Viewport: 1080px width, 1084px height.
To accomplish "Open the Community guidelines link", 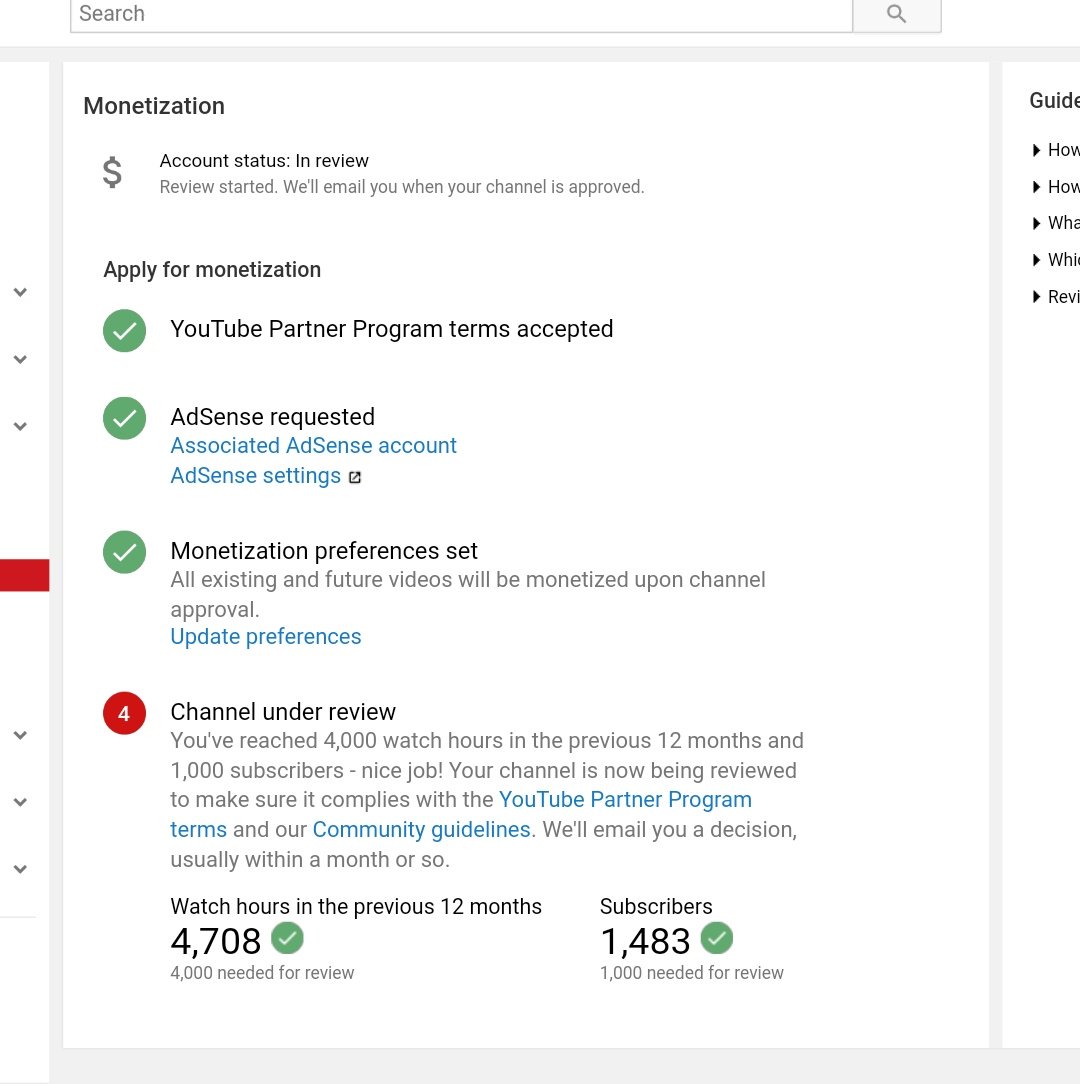I will click(421, 829).
